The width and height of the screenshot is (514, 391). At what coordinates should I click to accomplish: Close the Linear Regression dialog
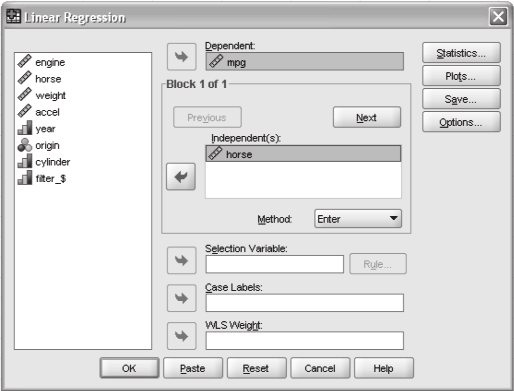pos(498,16)
